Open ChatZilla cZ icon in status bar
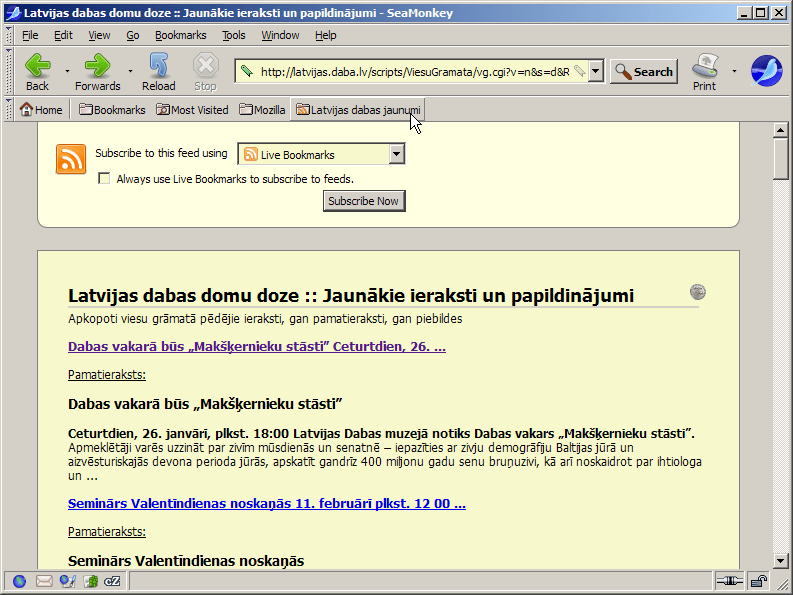Screen dimensions: 793x595 (x=112, y=581)
